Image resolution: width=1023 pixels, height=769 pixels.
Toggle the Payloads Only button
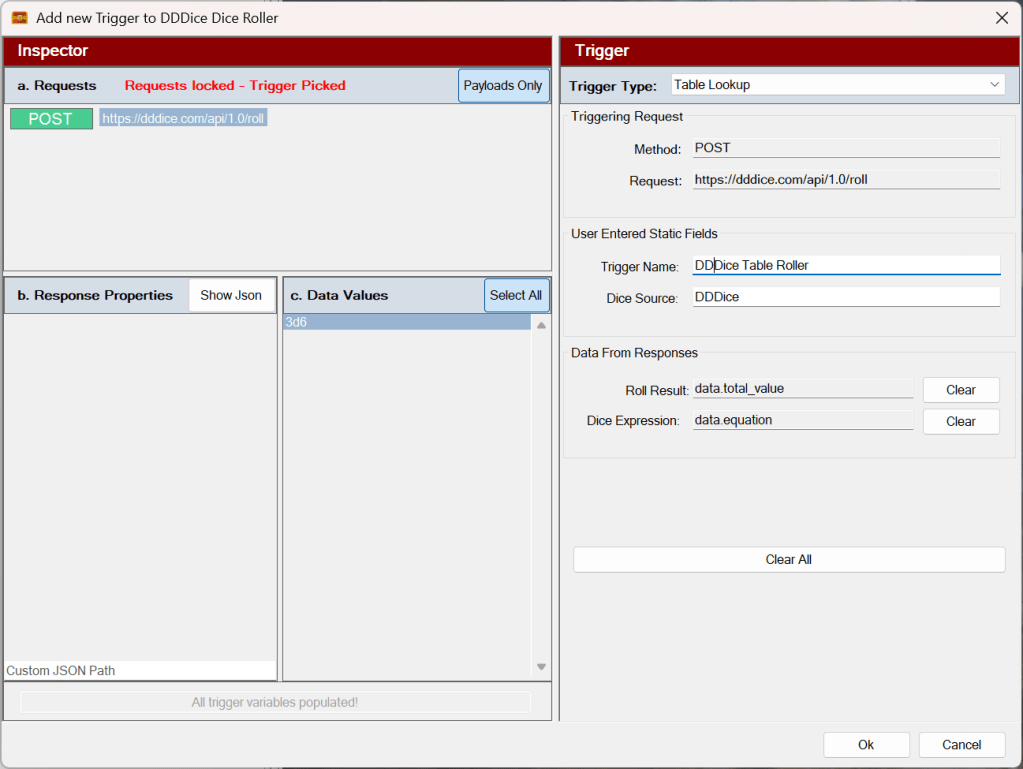tap(503, 86)
